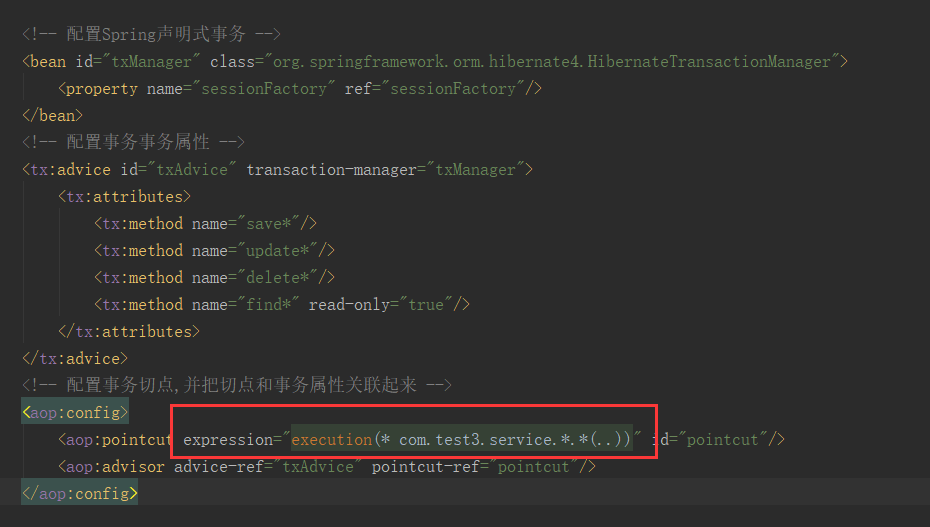930x527 pixels.
Task: Click the aop:pointcut tag name
Action: (119, 440)
